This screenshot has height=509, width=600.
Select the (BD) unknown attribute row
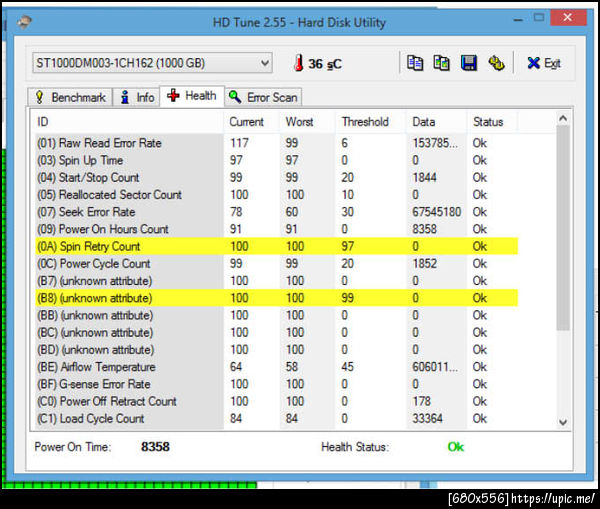276,350
